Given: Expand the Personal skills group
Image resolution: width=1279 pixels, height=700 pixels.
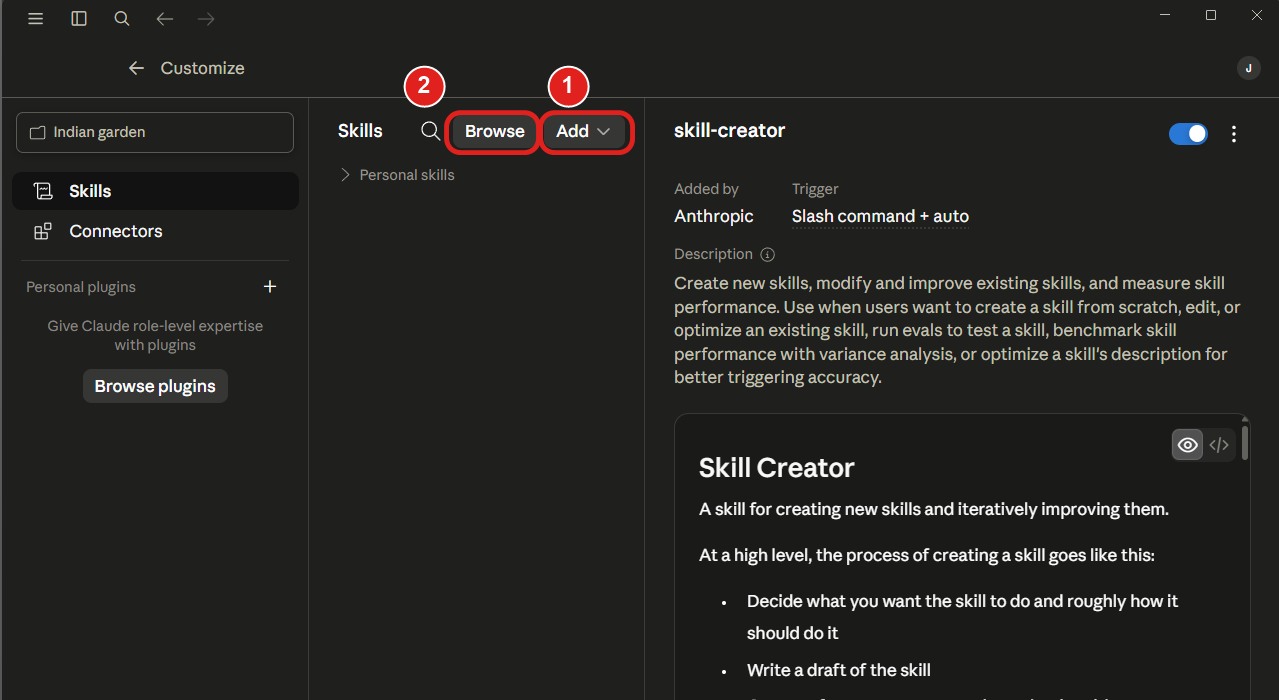Looking at the screenshot, I should [398, 175].
